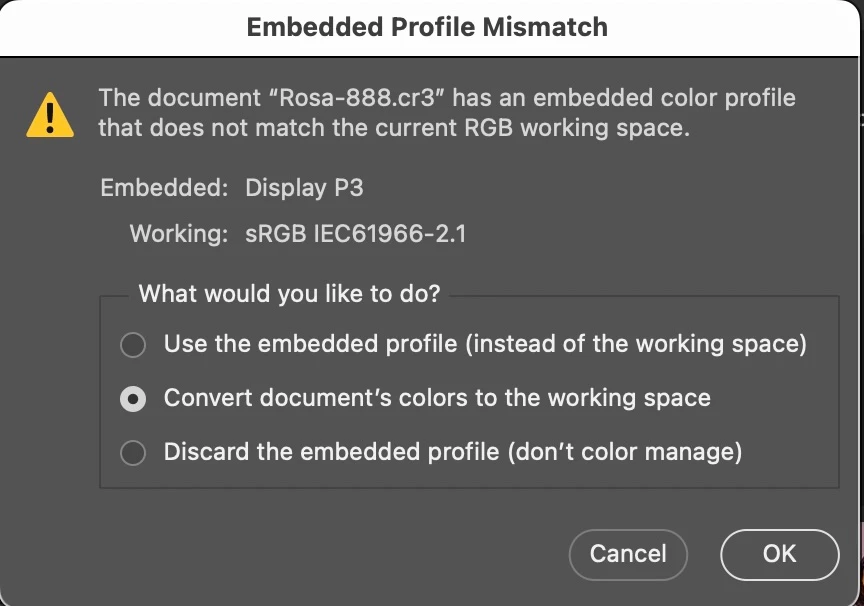Image resolution: width=864 pixels, height=606 pixels.
Task: Click the 'sRGB IEC61966-2.1' working space value
Action: tap(356, 235)
